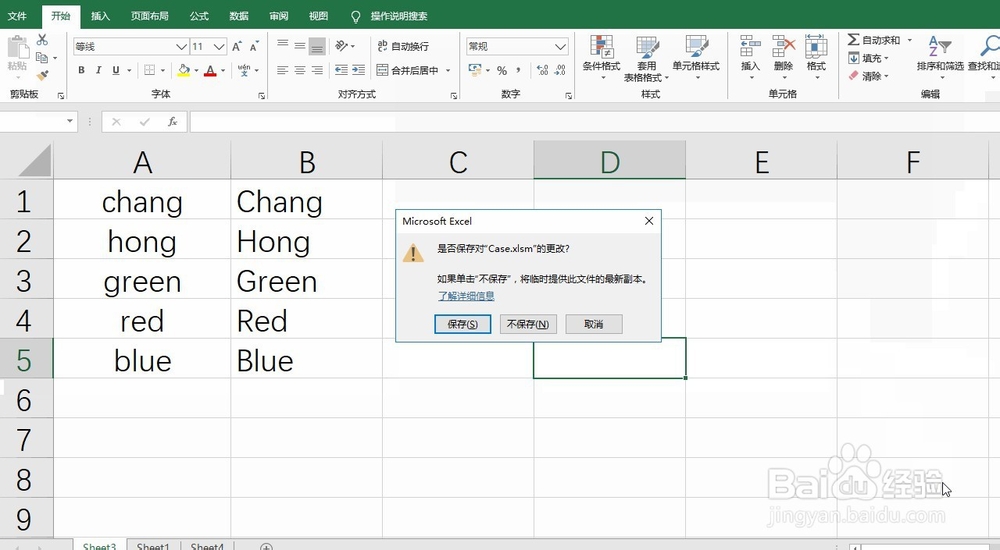Click 自动求和 AutoSum sigma icon
The height and width of the screenshot is (550, 1000).
(853, 40)
